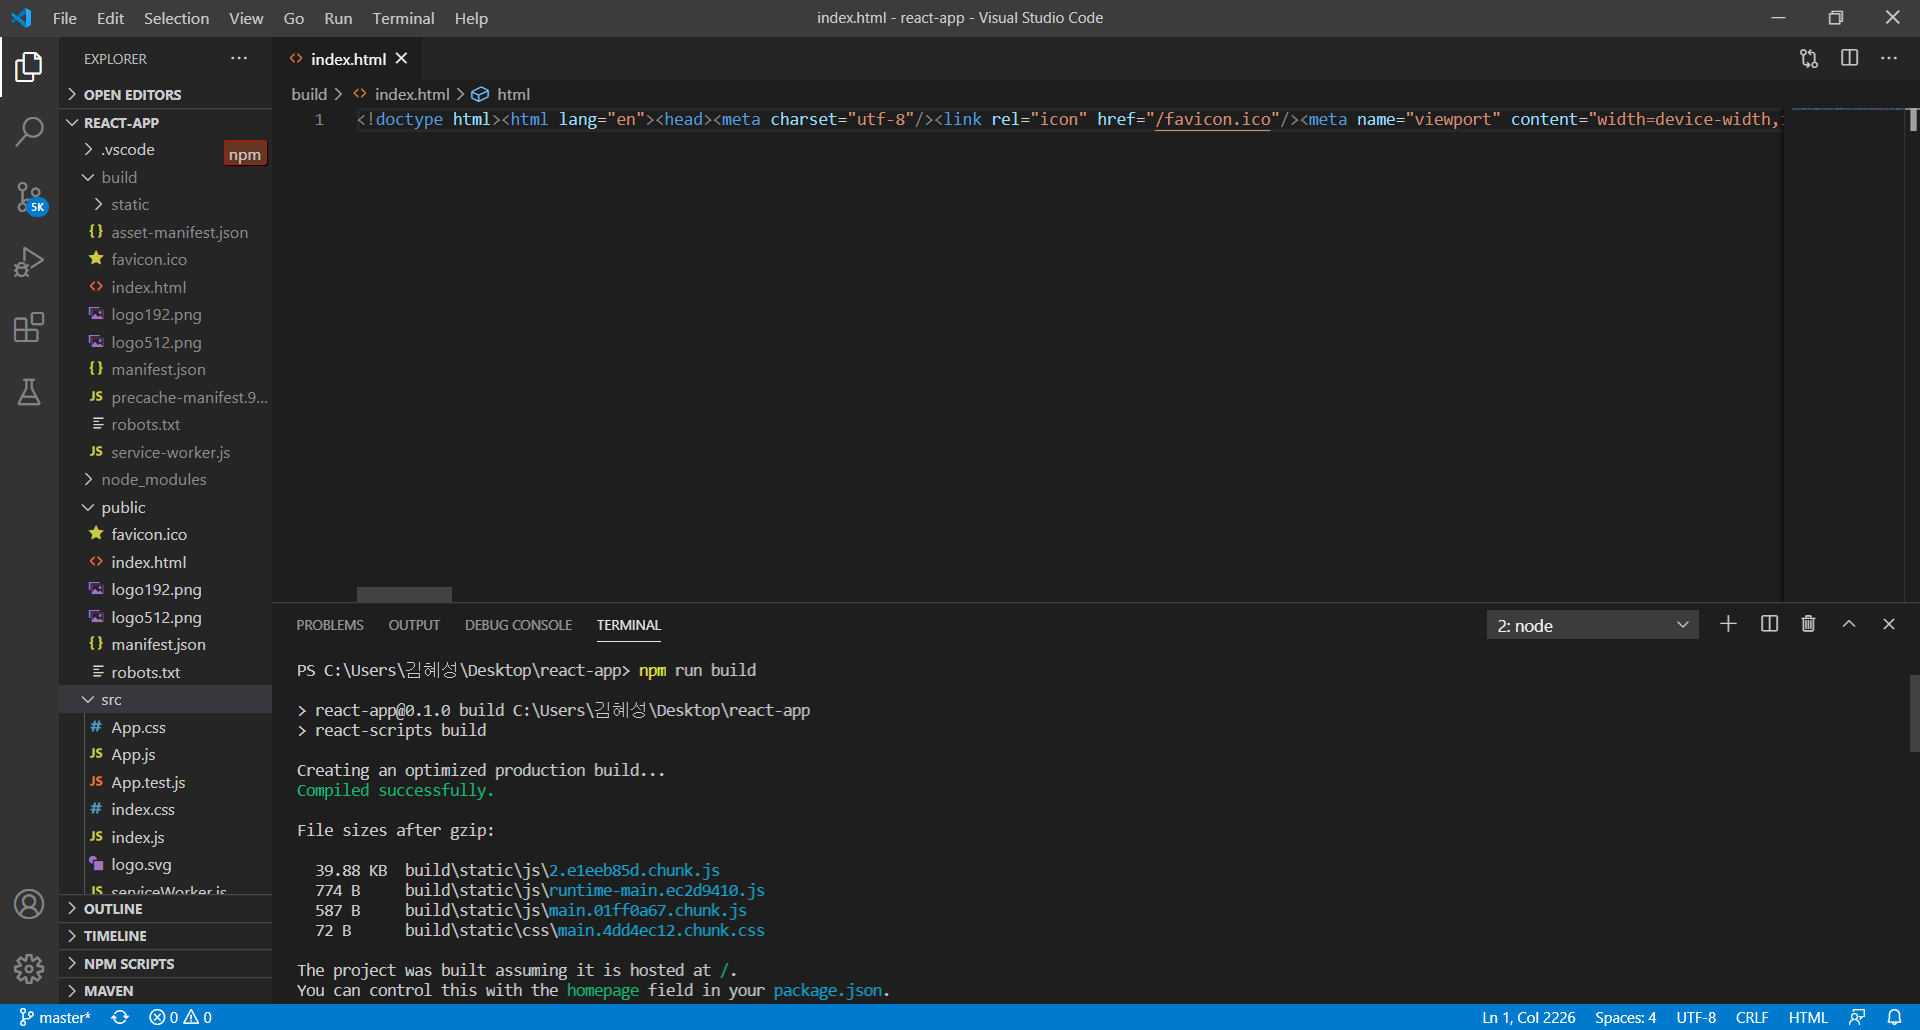This screenshot has height=1030, width=1920.
Task: Expand the TIMELINE section
Action: (166, 936)
